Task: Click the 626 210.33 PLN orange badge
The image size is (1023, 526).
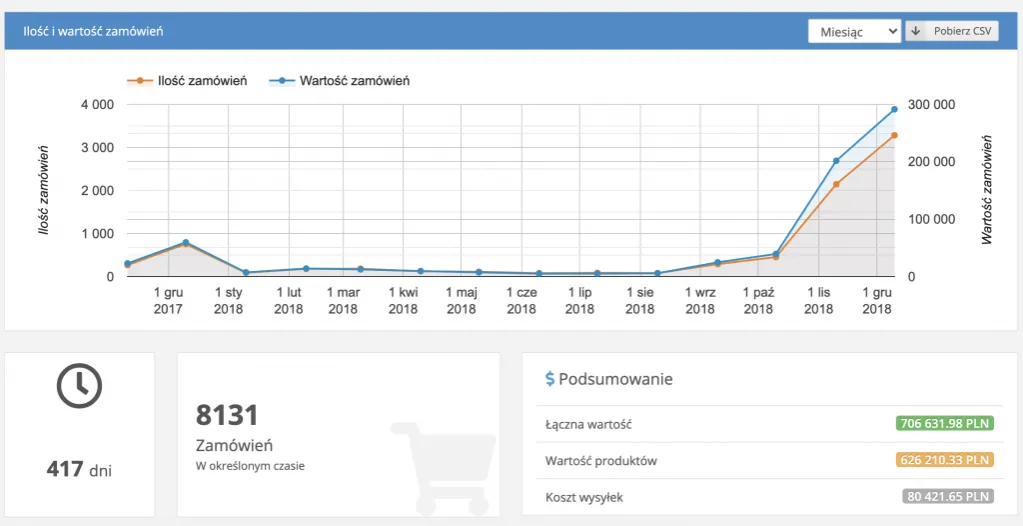Action: point(944,460)
